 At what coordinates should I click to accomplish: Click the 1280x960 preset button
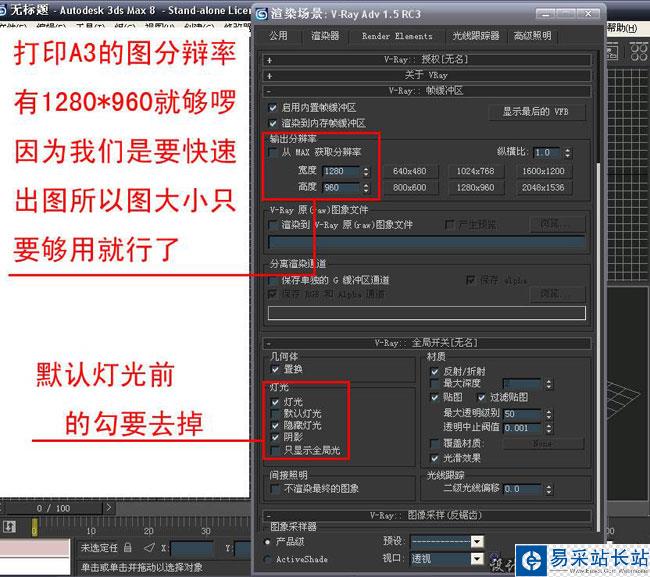pyautogui.click(x=475, y=188)
